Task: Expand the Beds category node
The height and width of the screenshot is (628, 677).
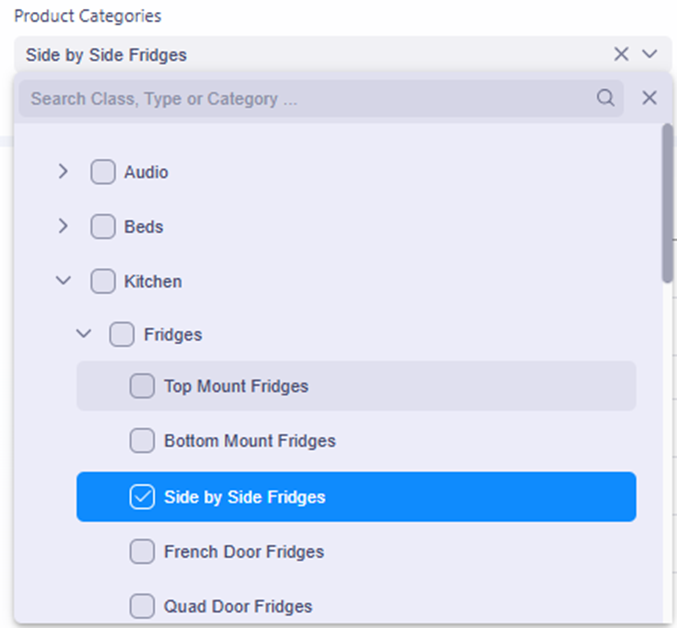Action: pyautogui.click(x=63, y=227)
